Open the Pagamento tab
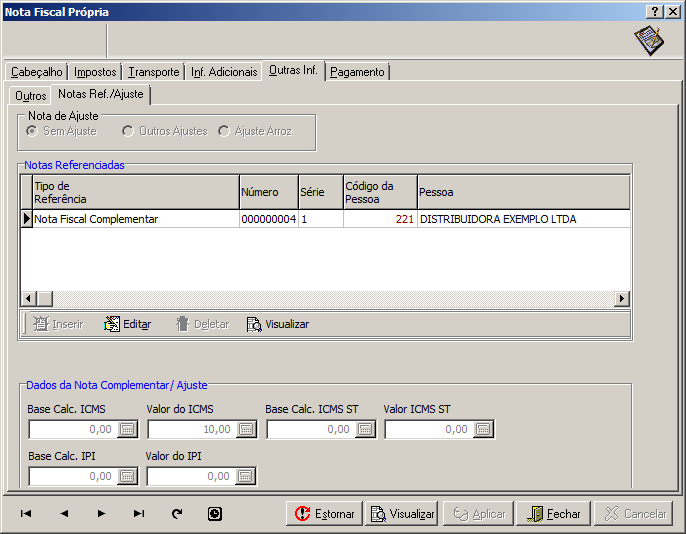 [357, 72]
